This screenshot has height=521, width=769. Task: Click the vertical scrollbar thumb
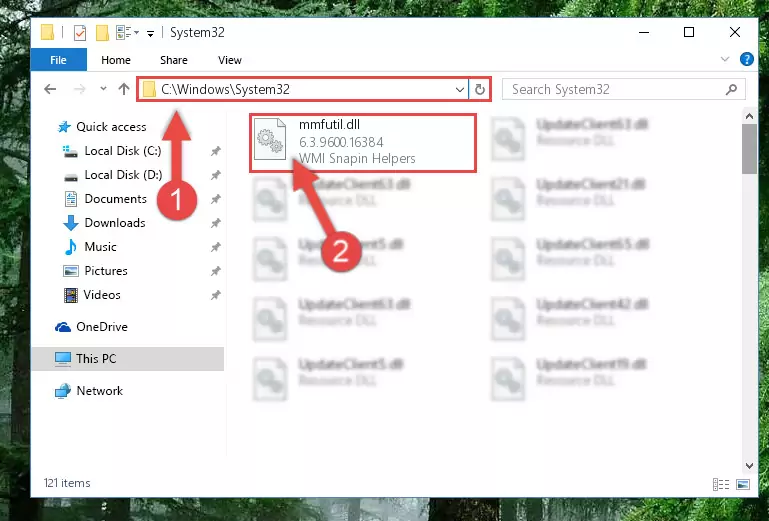coord(749,149)
